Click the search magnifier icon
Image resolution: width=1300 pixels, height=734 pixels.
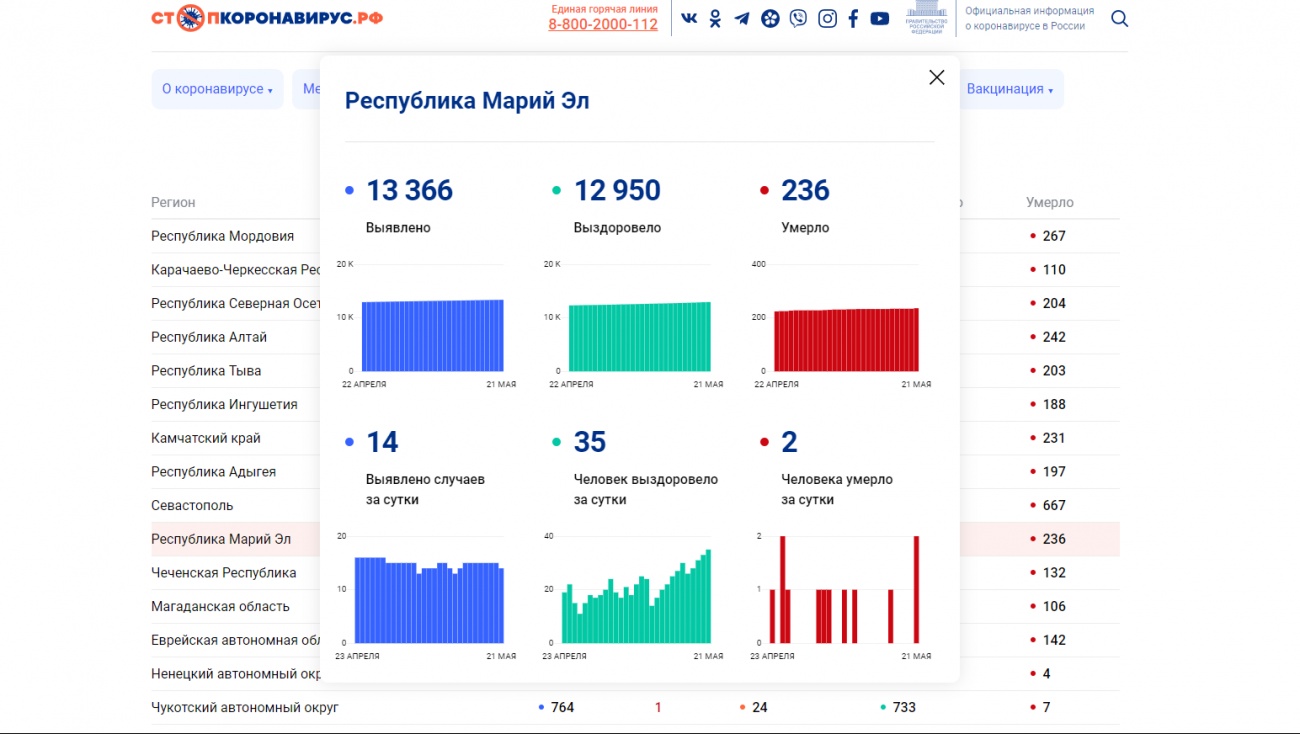1119,18
